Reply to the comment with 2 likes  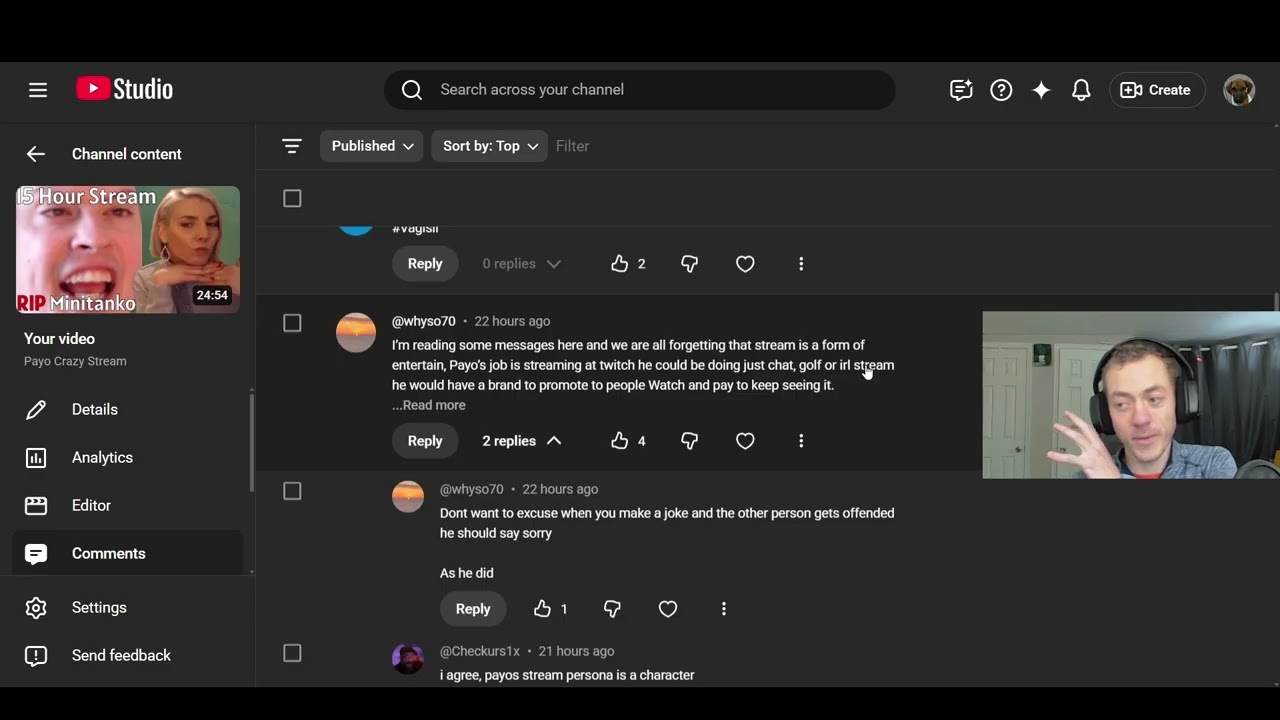tap(425, 264)
